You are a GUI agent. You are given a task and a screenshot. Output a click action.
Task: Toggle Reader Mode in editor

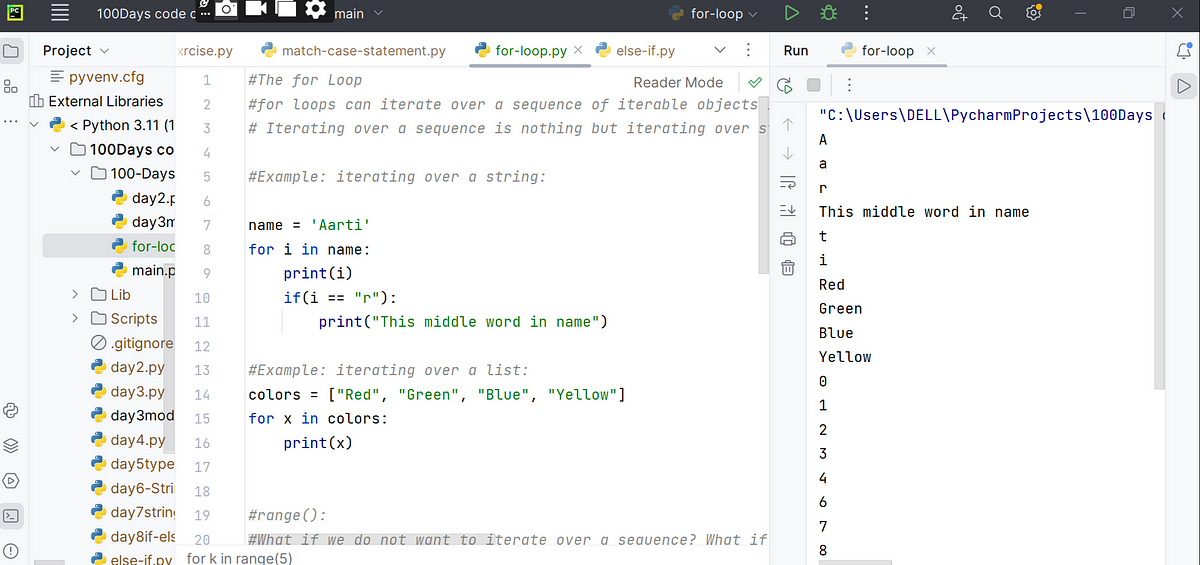tap(678, 82)
